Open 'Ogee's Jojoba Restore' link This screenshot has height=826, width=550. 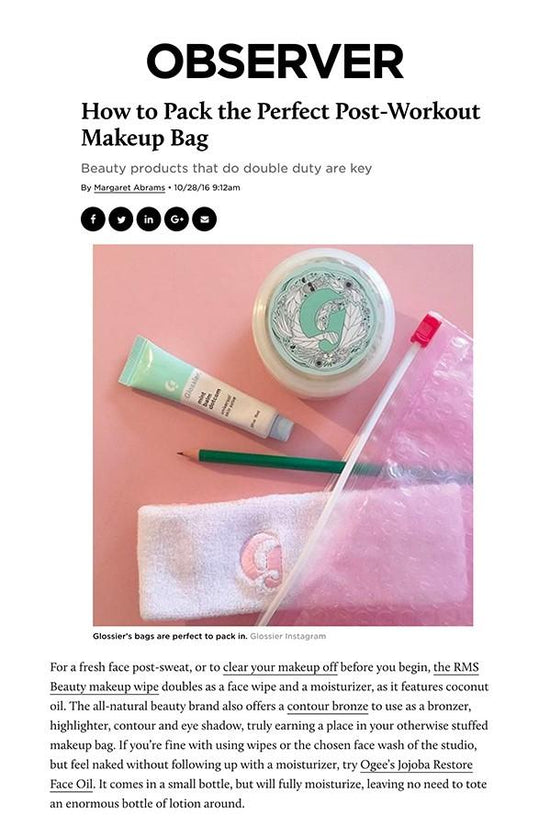416,765
